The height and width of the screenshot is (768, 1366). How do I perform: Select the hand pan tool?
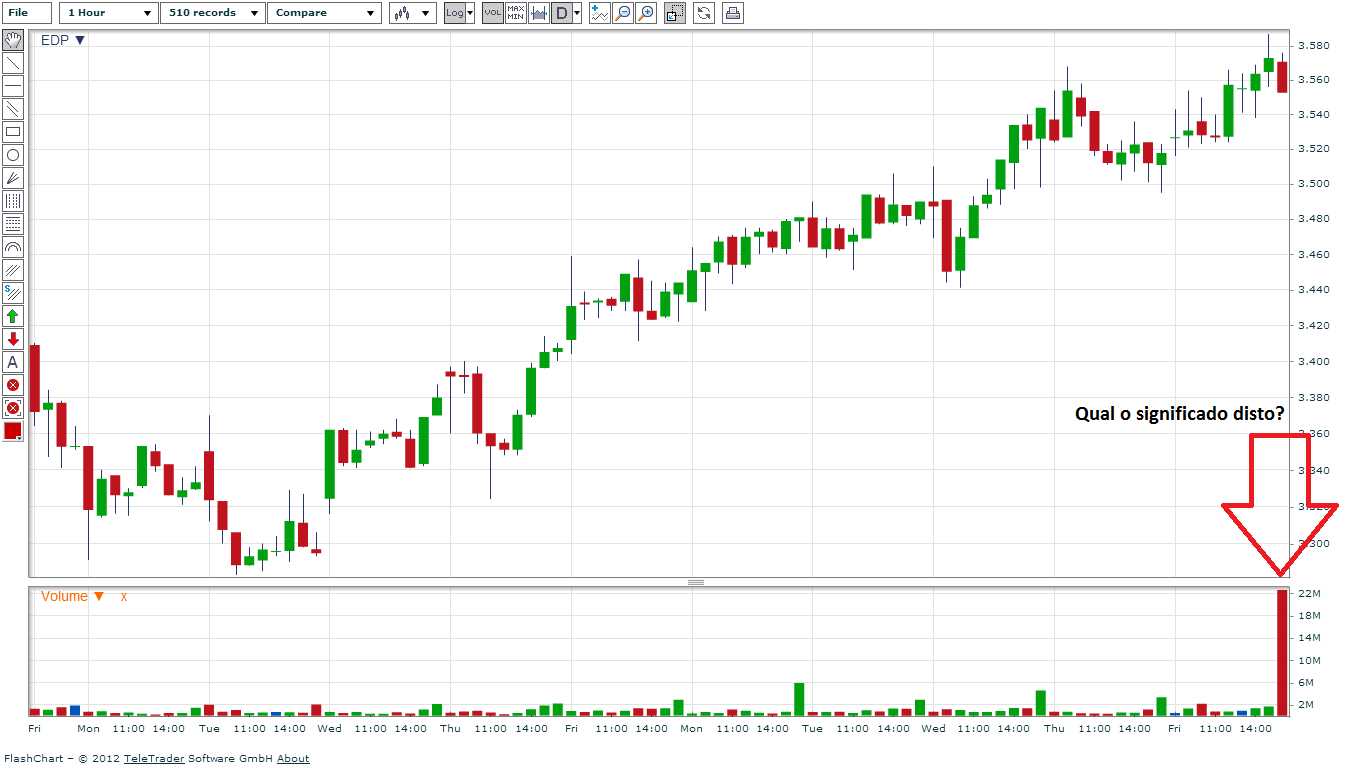13,40
